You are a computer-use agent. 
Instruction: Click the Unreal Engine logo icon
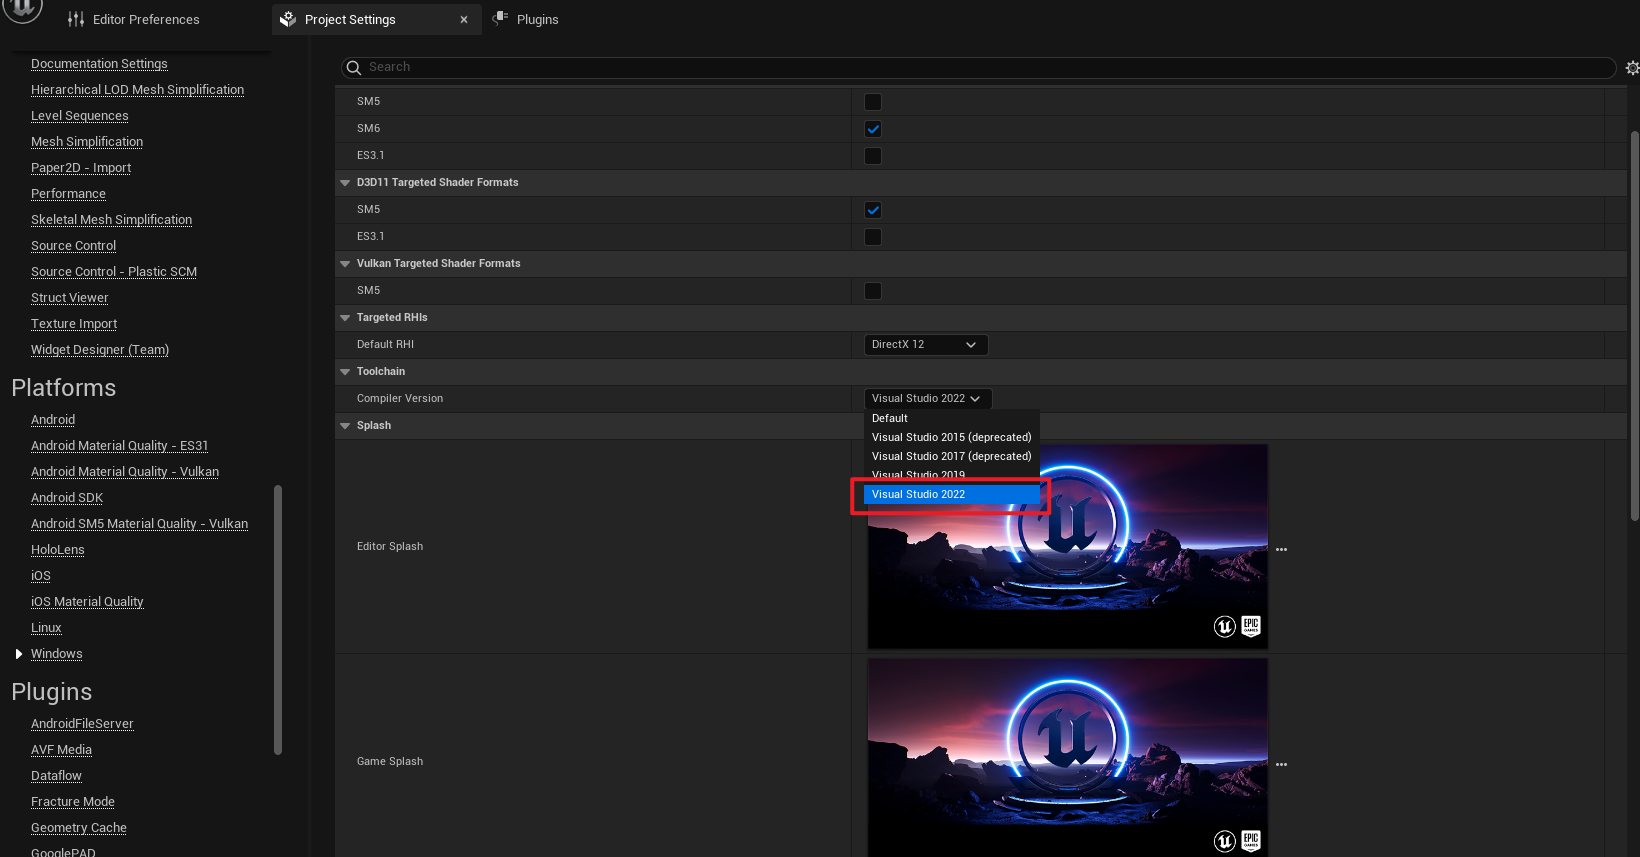pos(21,9)
